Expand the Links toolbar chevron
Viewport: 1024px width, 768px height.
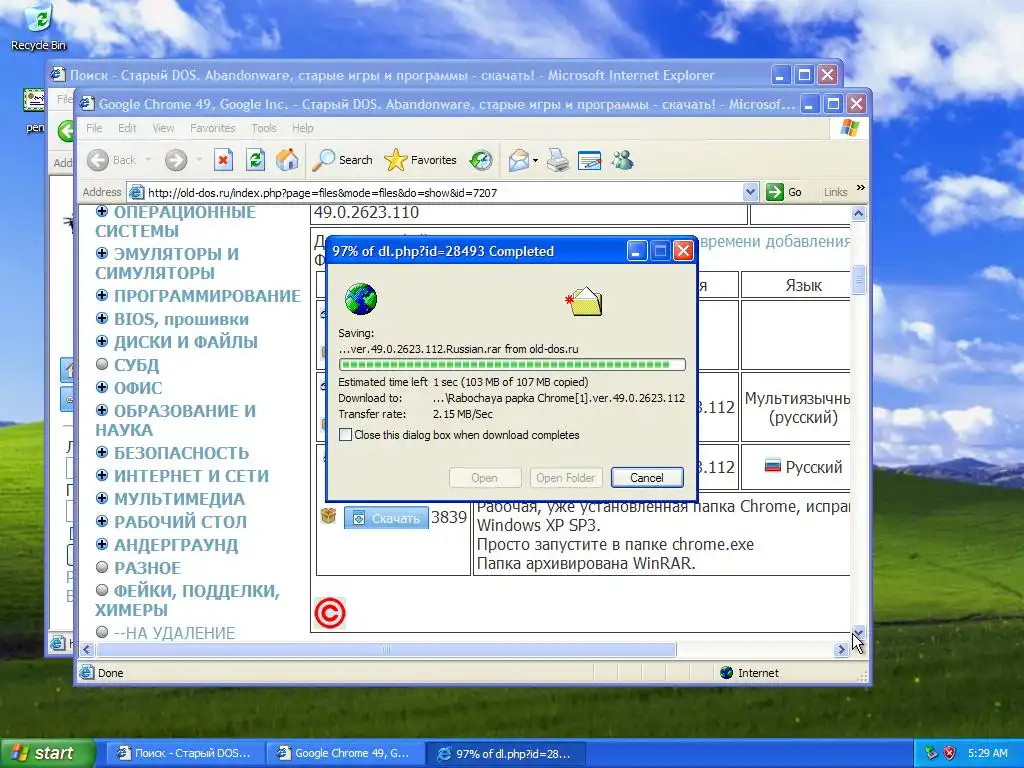[x=861, y=188]
